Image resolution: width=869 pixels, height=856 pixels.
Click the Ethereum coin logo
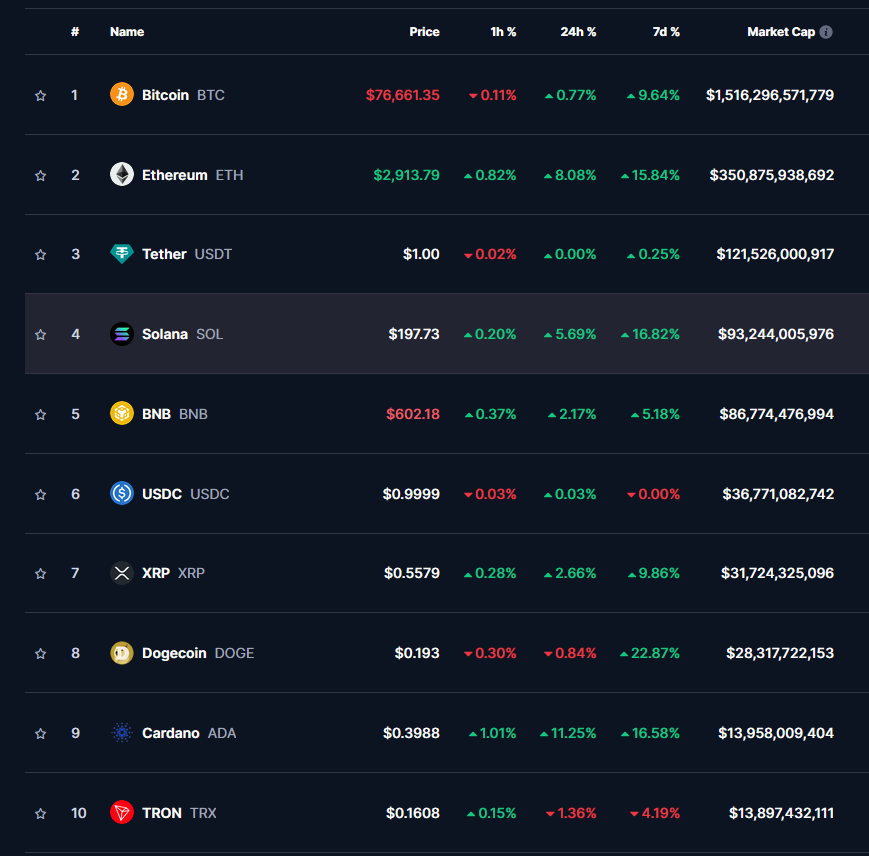click(x=122, y=174)
